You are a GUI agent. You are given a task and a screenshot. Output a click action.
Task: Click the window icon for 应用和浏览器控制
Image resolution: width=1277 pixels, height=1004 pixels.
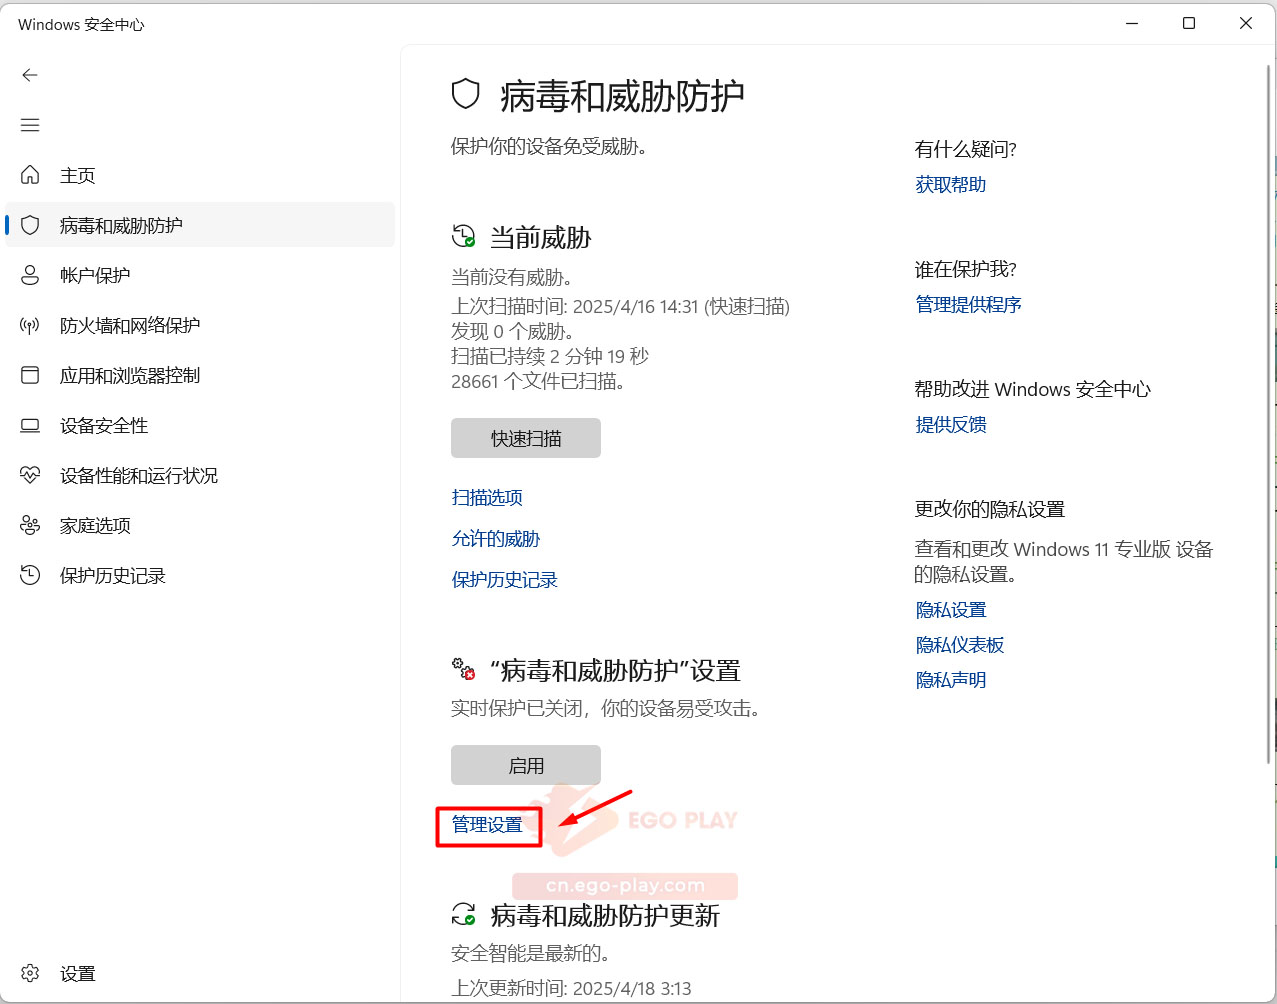(30, 375)
